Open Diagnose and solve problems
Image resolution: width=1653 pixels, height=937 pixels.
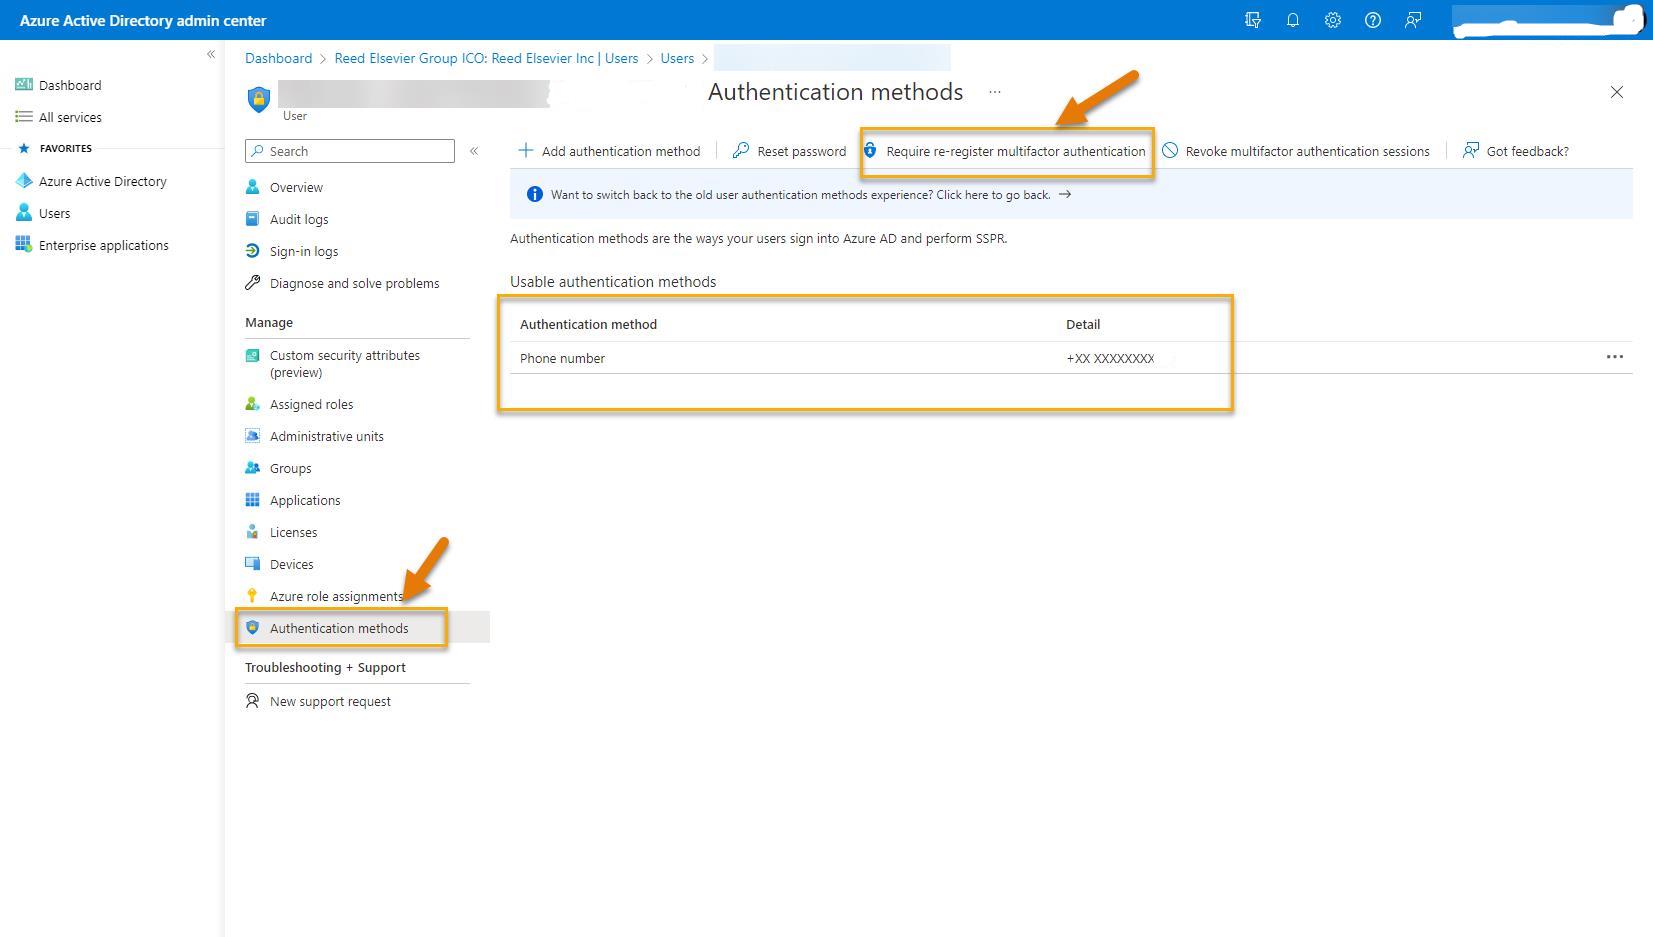(x=354, y=283)
